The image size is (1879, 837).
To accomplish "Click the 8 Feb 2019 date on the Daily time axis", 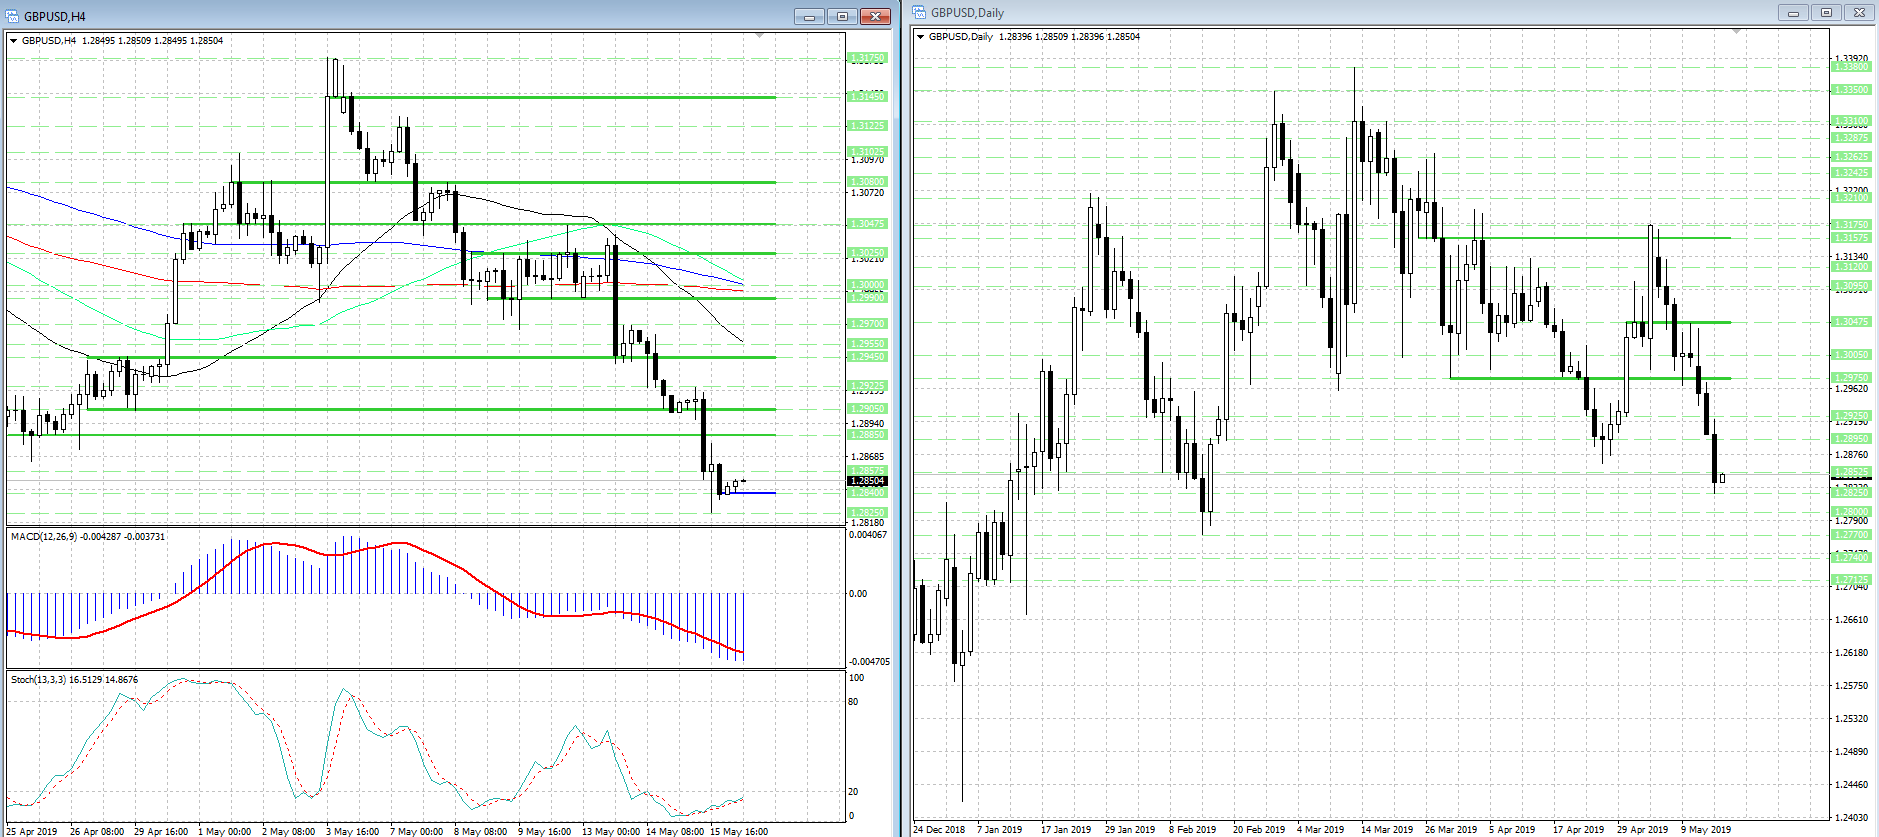I will 1193,830.
